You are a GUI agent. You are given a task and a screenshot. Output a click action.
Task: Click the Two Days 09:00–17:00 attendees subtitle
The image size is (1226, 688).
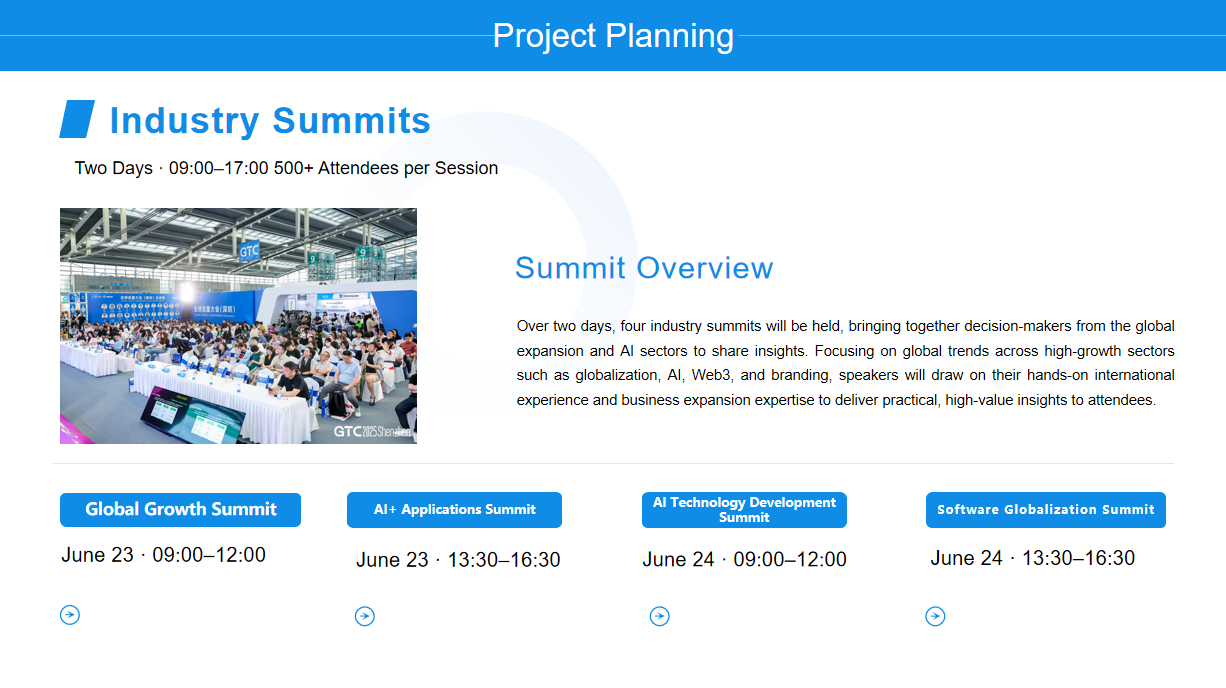click(x=286, y=168)
